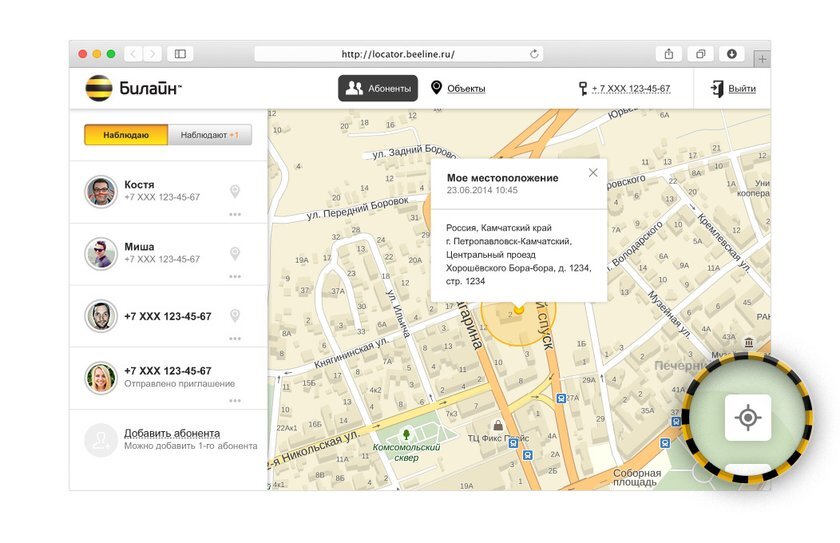Screen dimensions: 840x543
Task: Open more options dots for invited subscriber
Action: [x=235, y=401]
